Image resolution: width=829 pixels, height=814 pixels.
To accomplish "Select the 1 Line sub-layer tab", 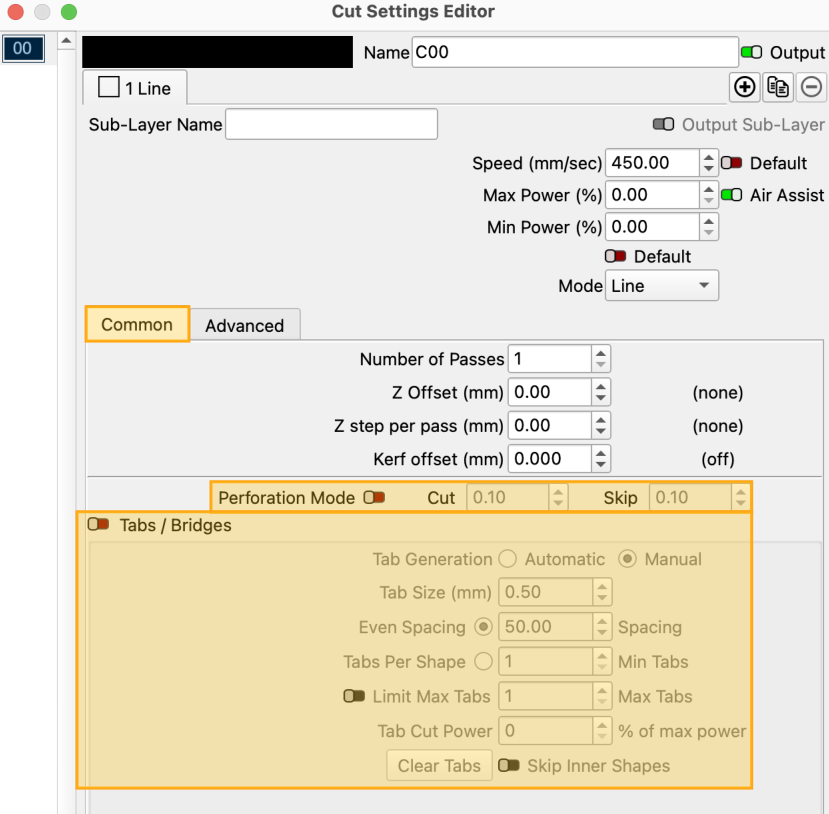I will pos(135,88).
